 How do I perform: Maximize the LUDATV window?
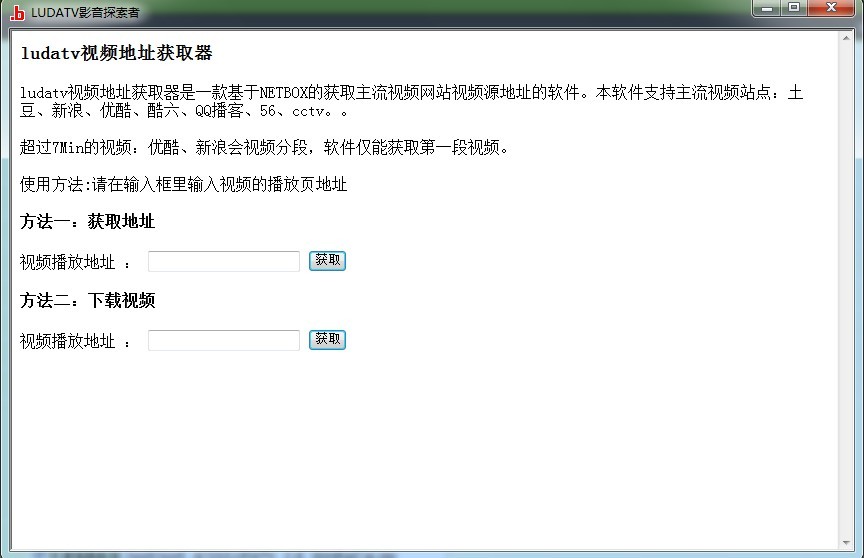click(794, 8)
